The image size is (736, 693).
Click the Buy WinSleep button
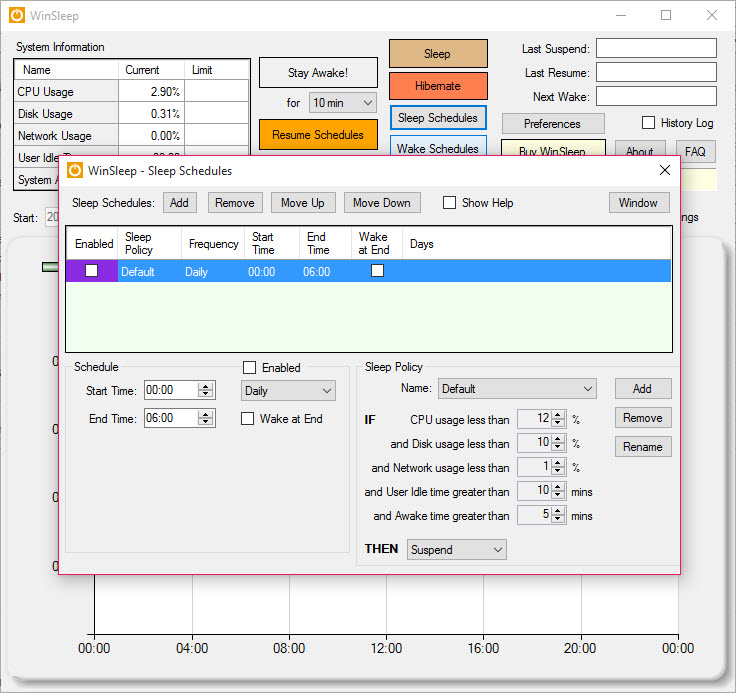[x=552, y=148]
